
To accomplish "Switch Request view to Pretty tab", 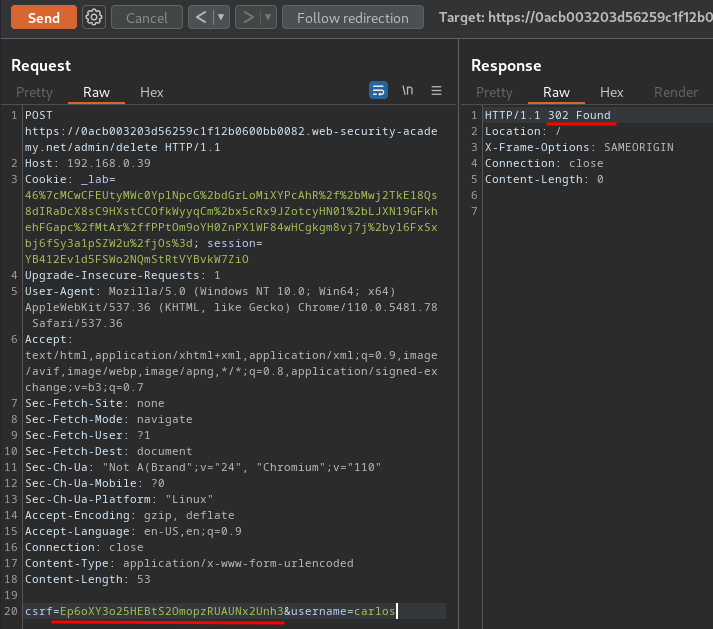I will [34, 92].
